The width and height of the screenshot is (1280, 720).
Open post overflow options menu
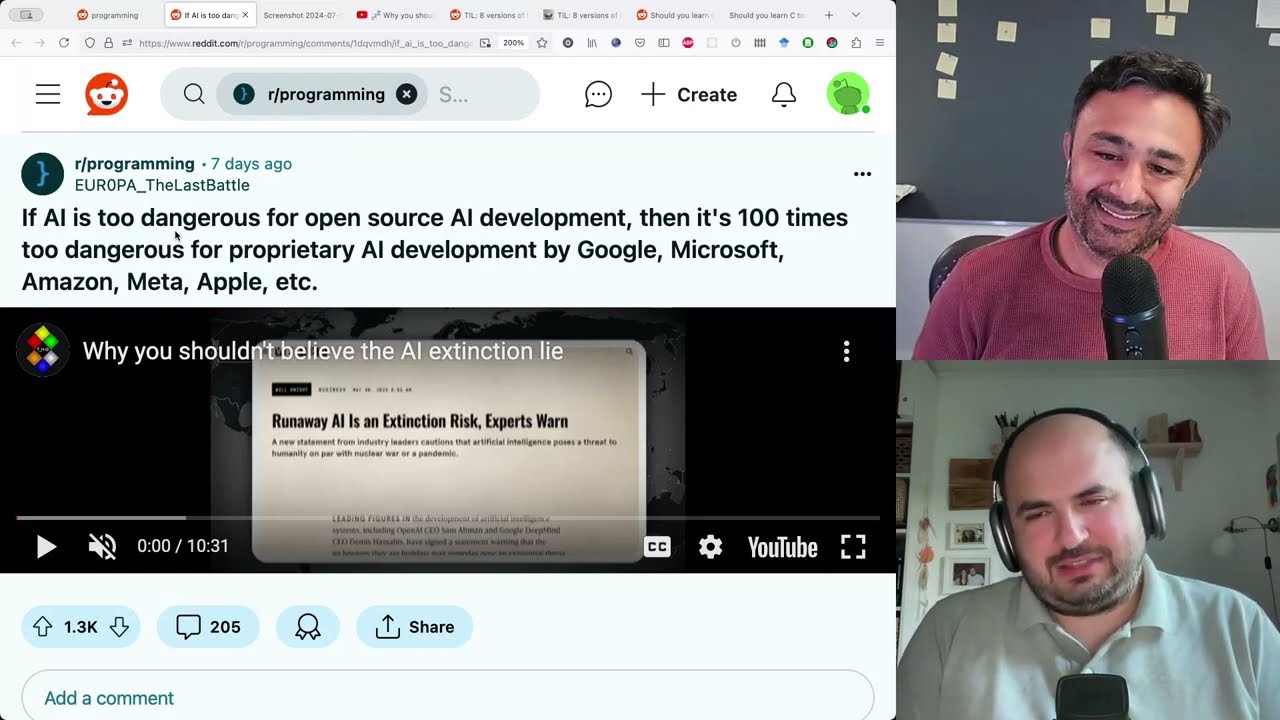(x=862, y=174)
